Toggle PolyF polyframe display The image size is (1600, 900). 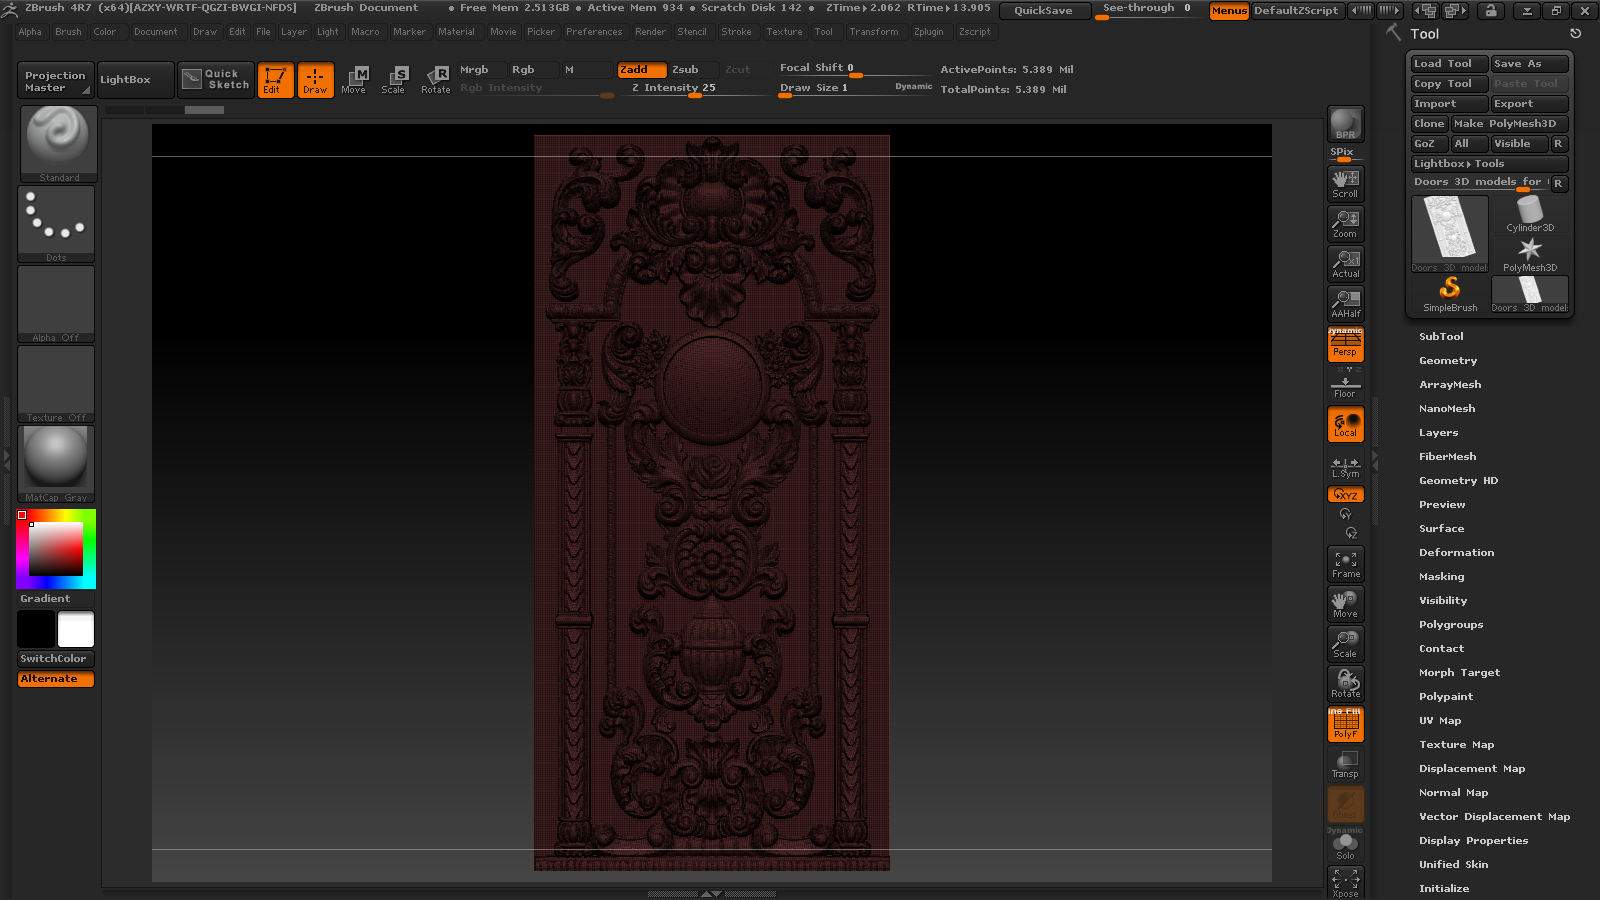pos(1345,724)
